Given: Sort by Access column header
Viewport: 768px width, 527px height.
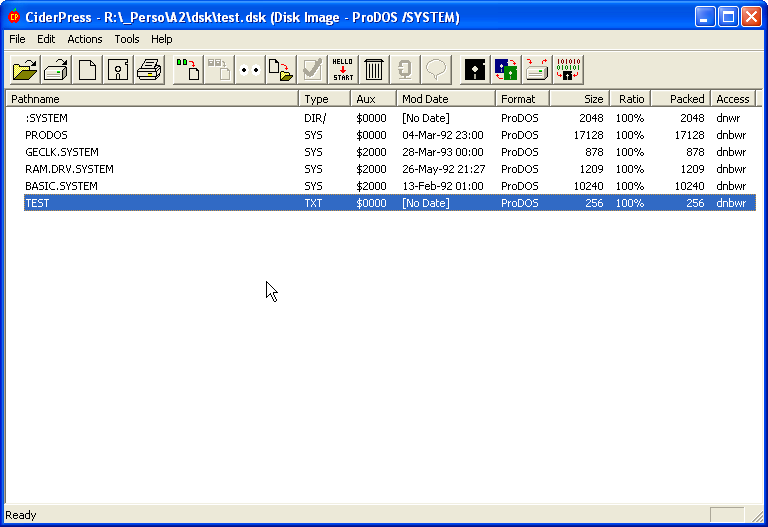Looking at the screenshot, I should coord(733,99).
